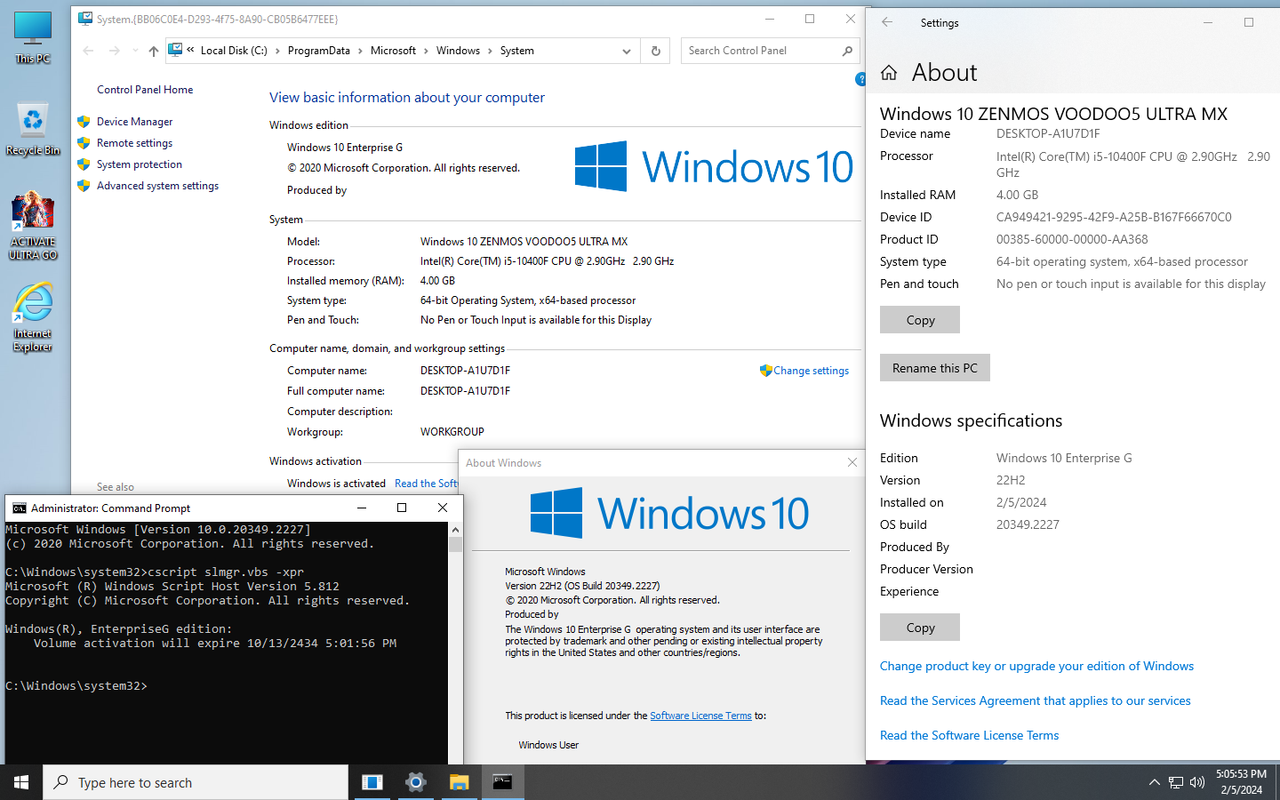Click the computer icon in the address bar

(x=175, y=50)
